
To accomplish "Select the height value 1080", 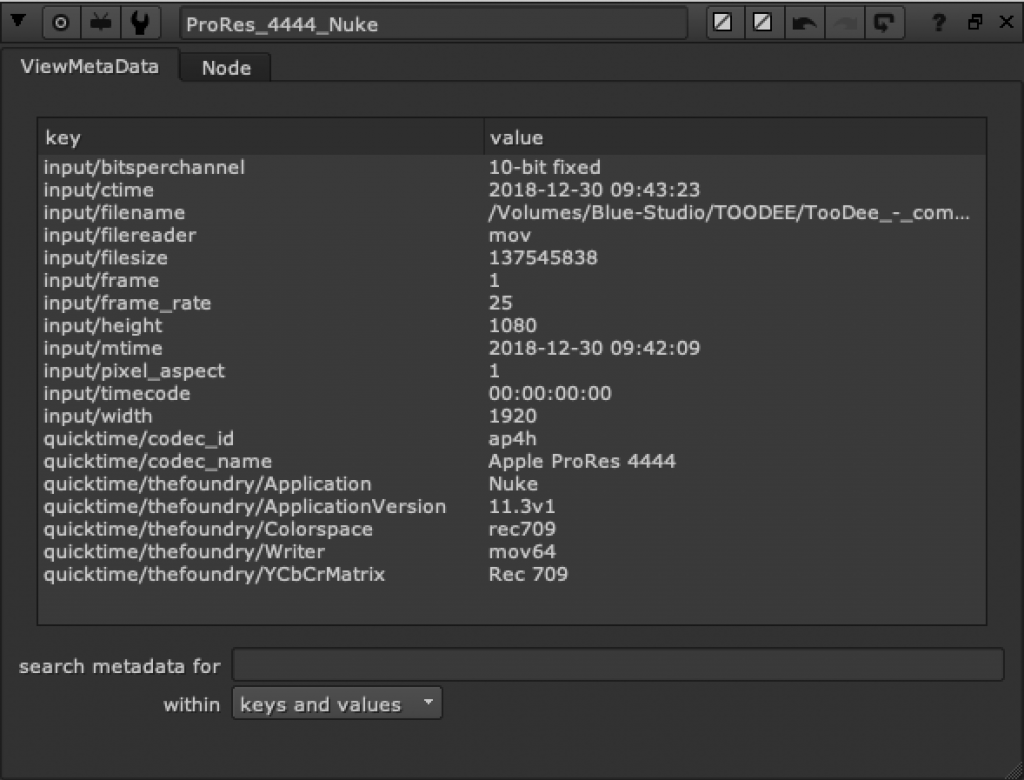I will 513,325.
